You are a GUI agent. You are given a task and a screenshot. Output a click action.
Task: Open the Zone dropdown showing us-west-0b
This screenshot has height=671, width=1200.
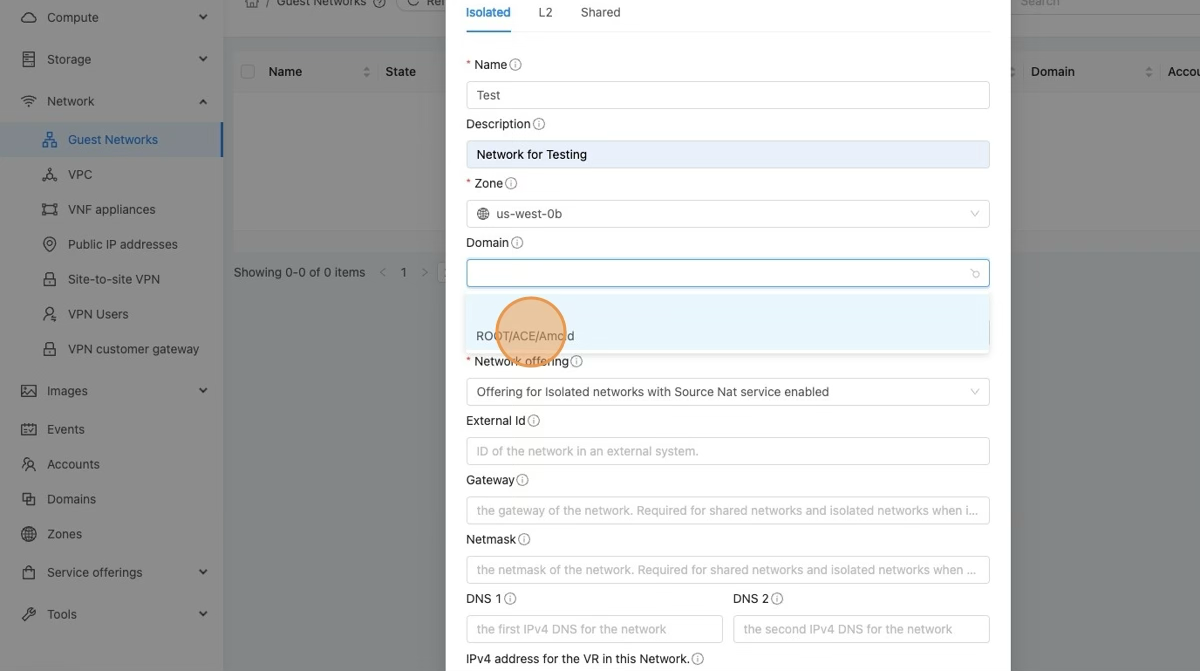coord(727,214)
